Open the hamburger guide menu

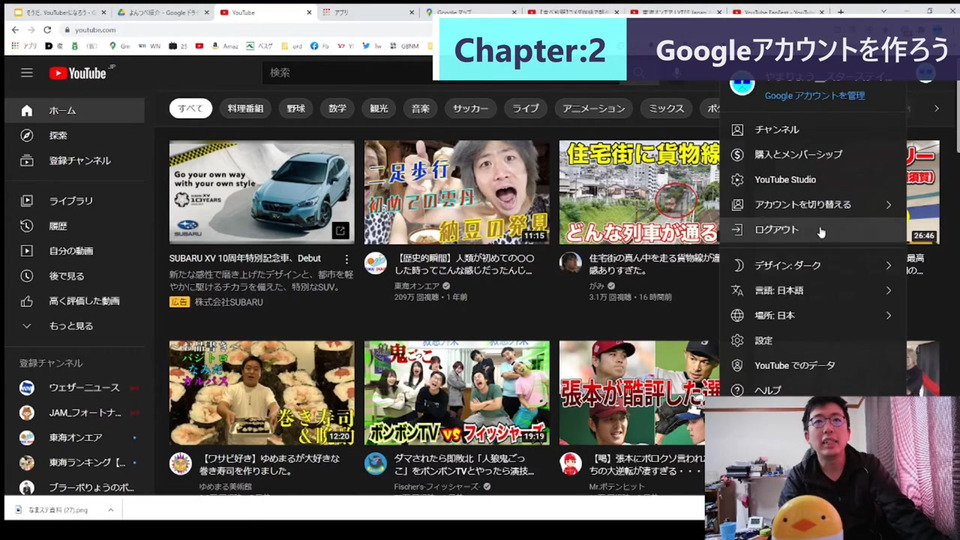pos(26,73)
